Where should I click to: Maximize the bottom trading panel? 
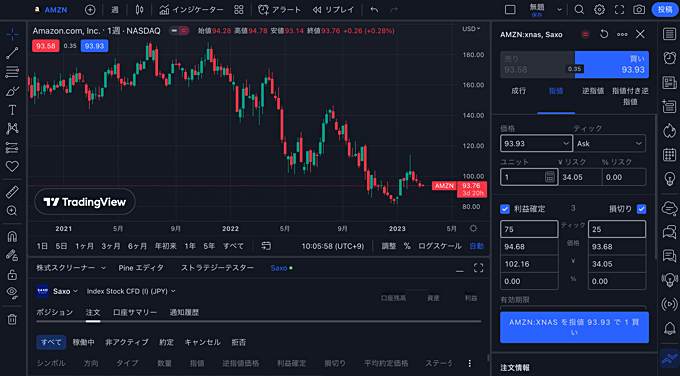point(478,268)
